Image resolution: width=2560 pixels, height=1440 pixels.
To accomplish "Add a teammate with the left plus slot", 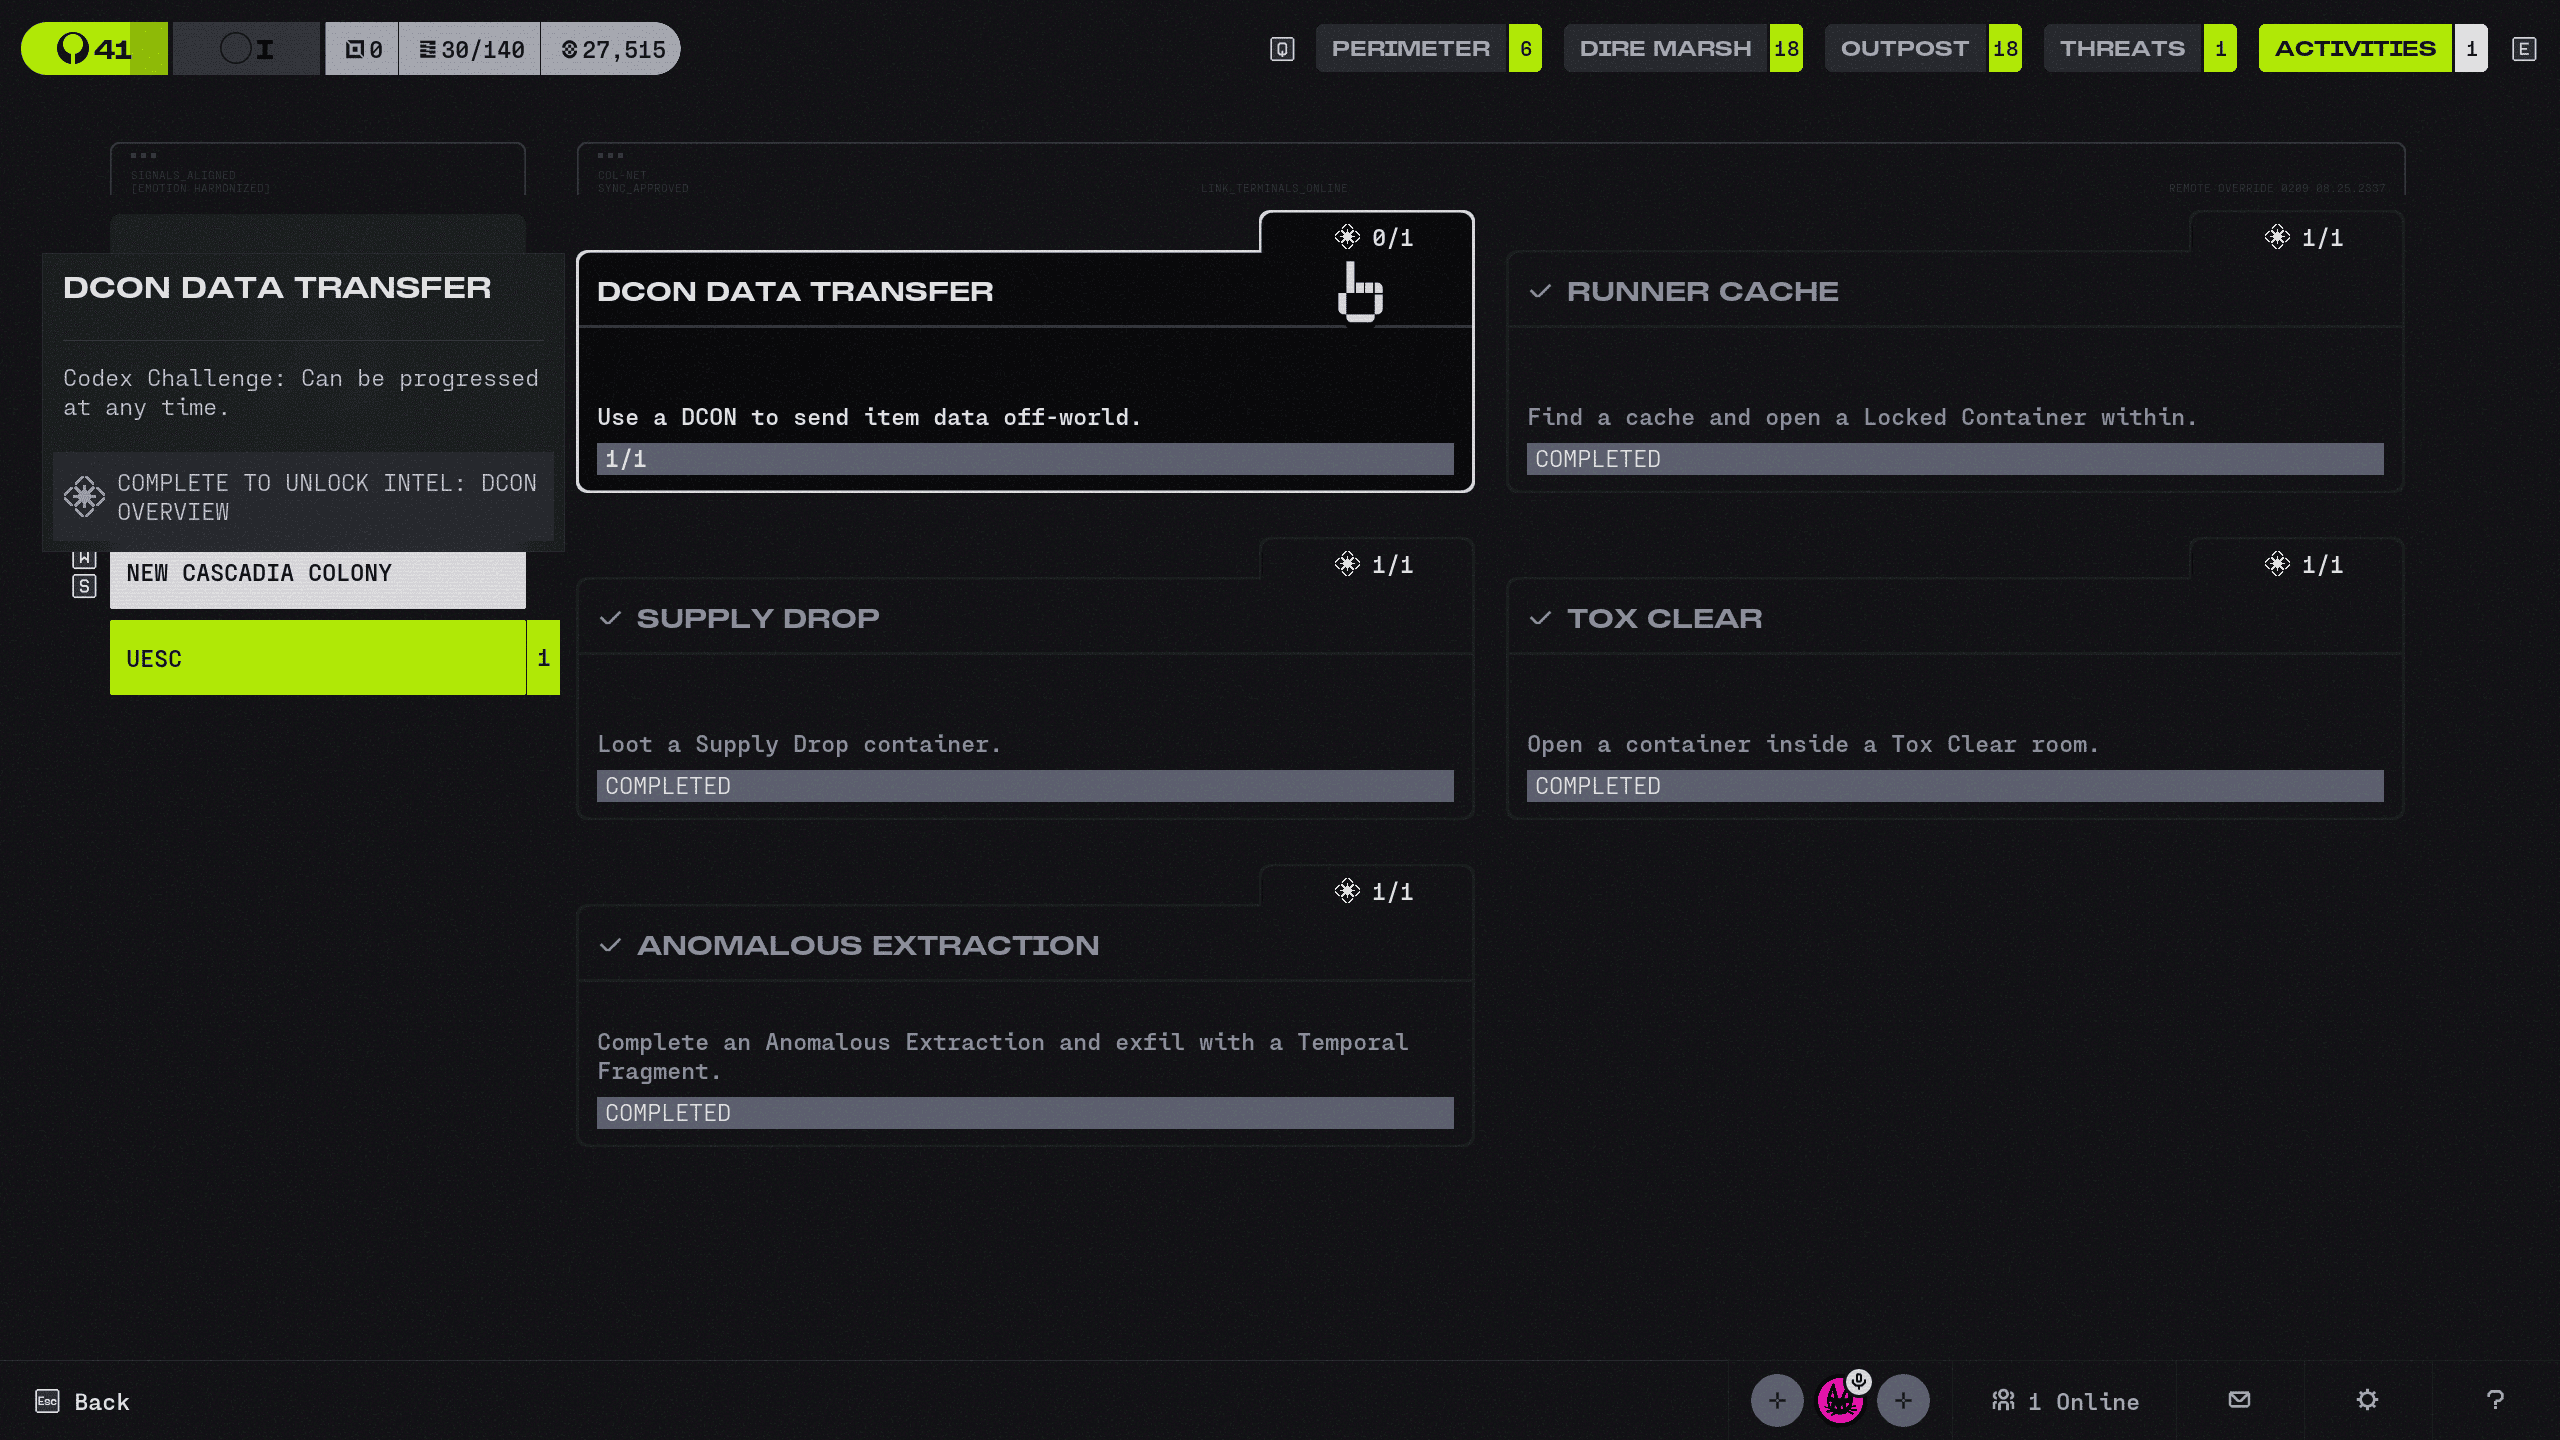I will click(x=1777, y=1401).
